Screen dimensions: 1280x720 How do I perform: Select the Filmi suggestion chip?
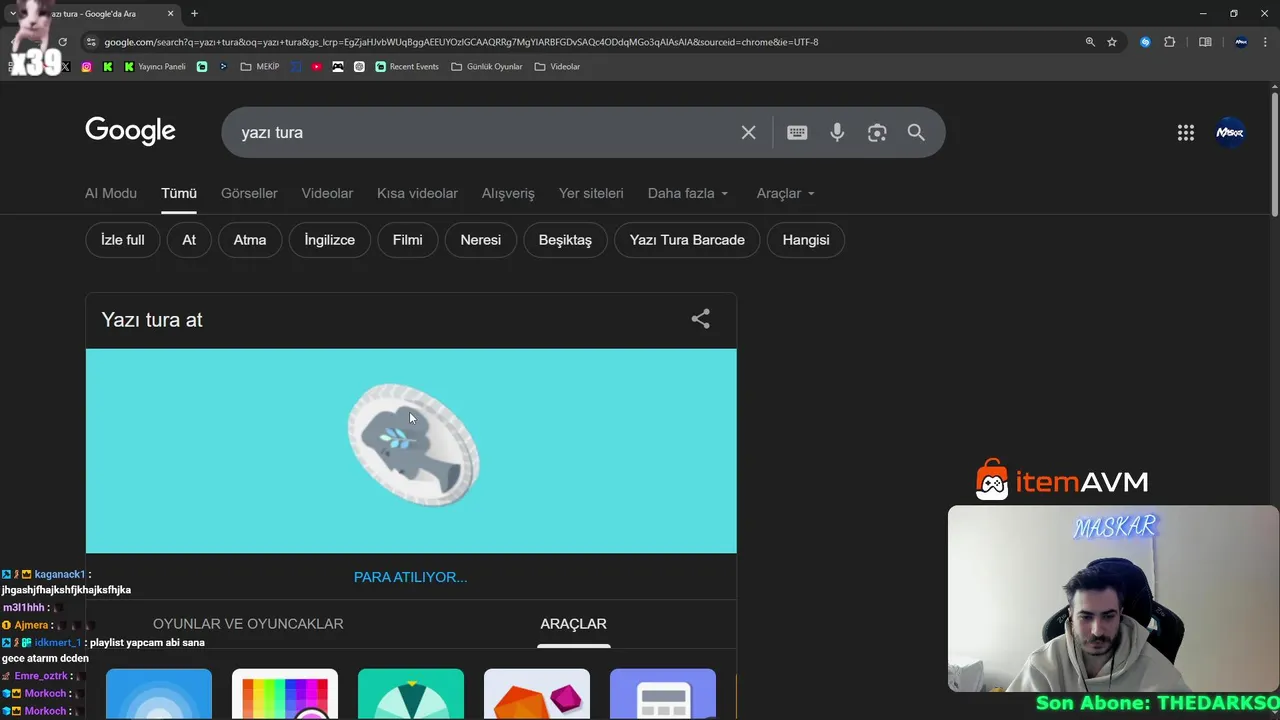(x=407, y=240)
